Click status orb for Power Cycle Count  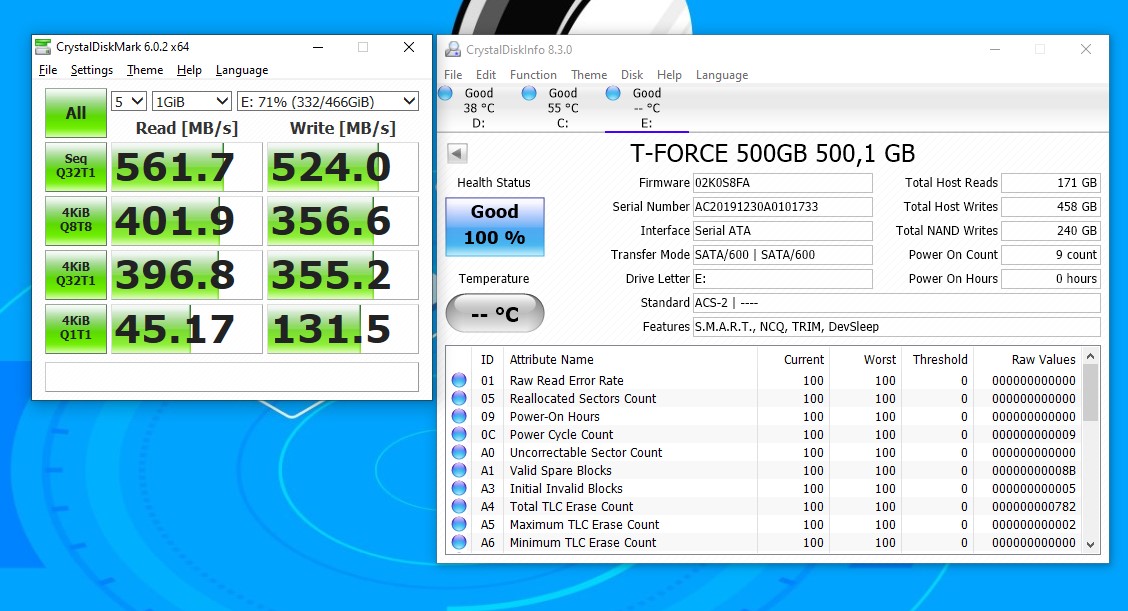[x=459, y=434]
